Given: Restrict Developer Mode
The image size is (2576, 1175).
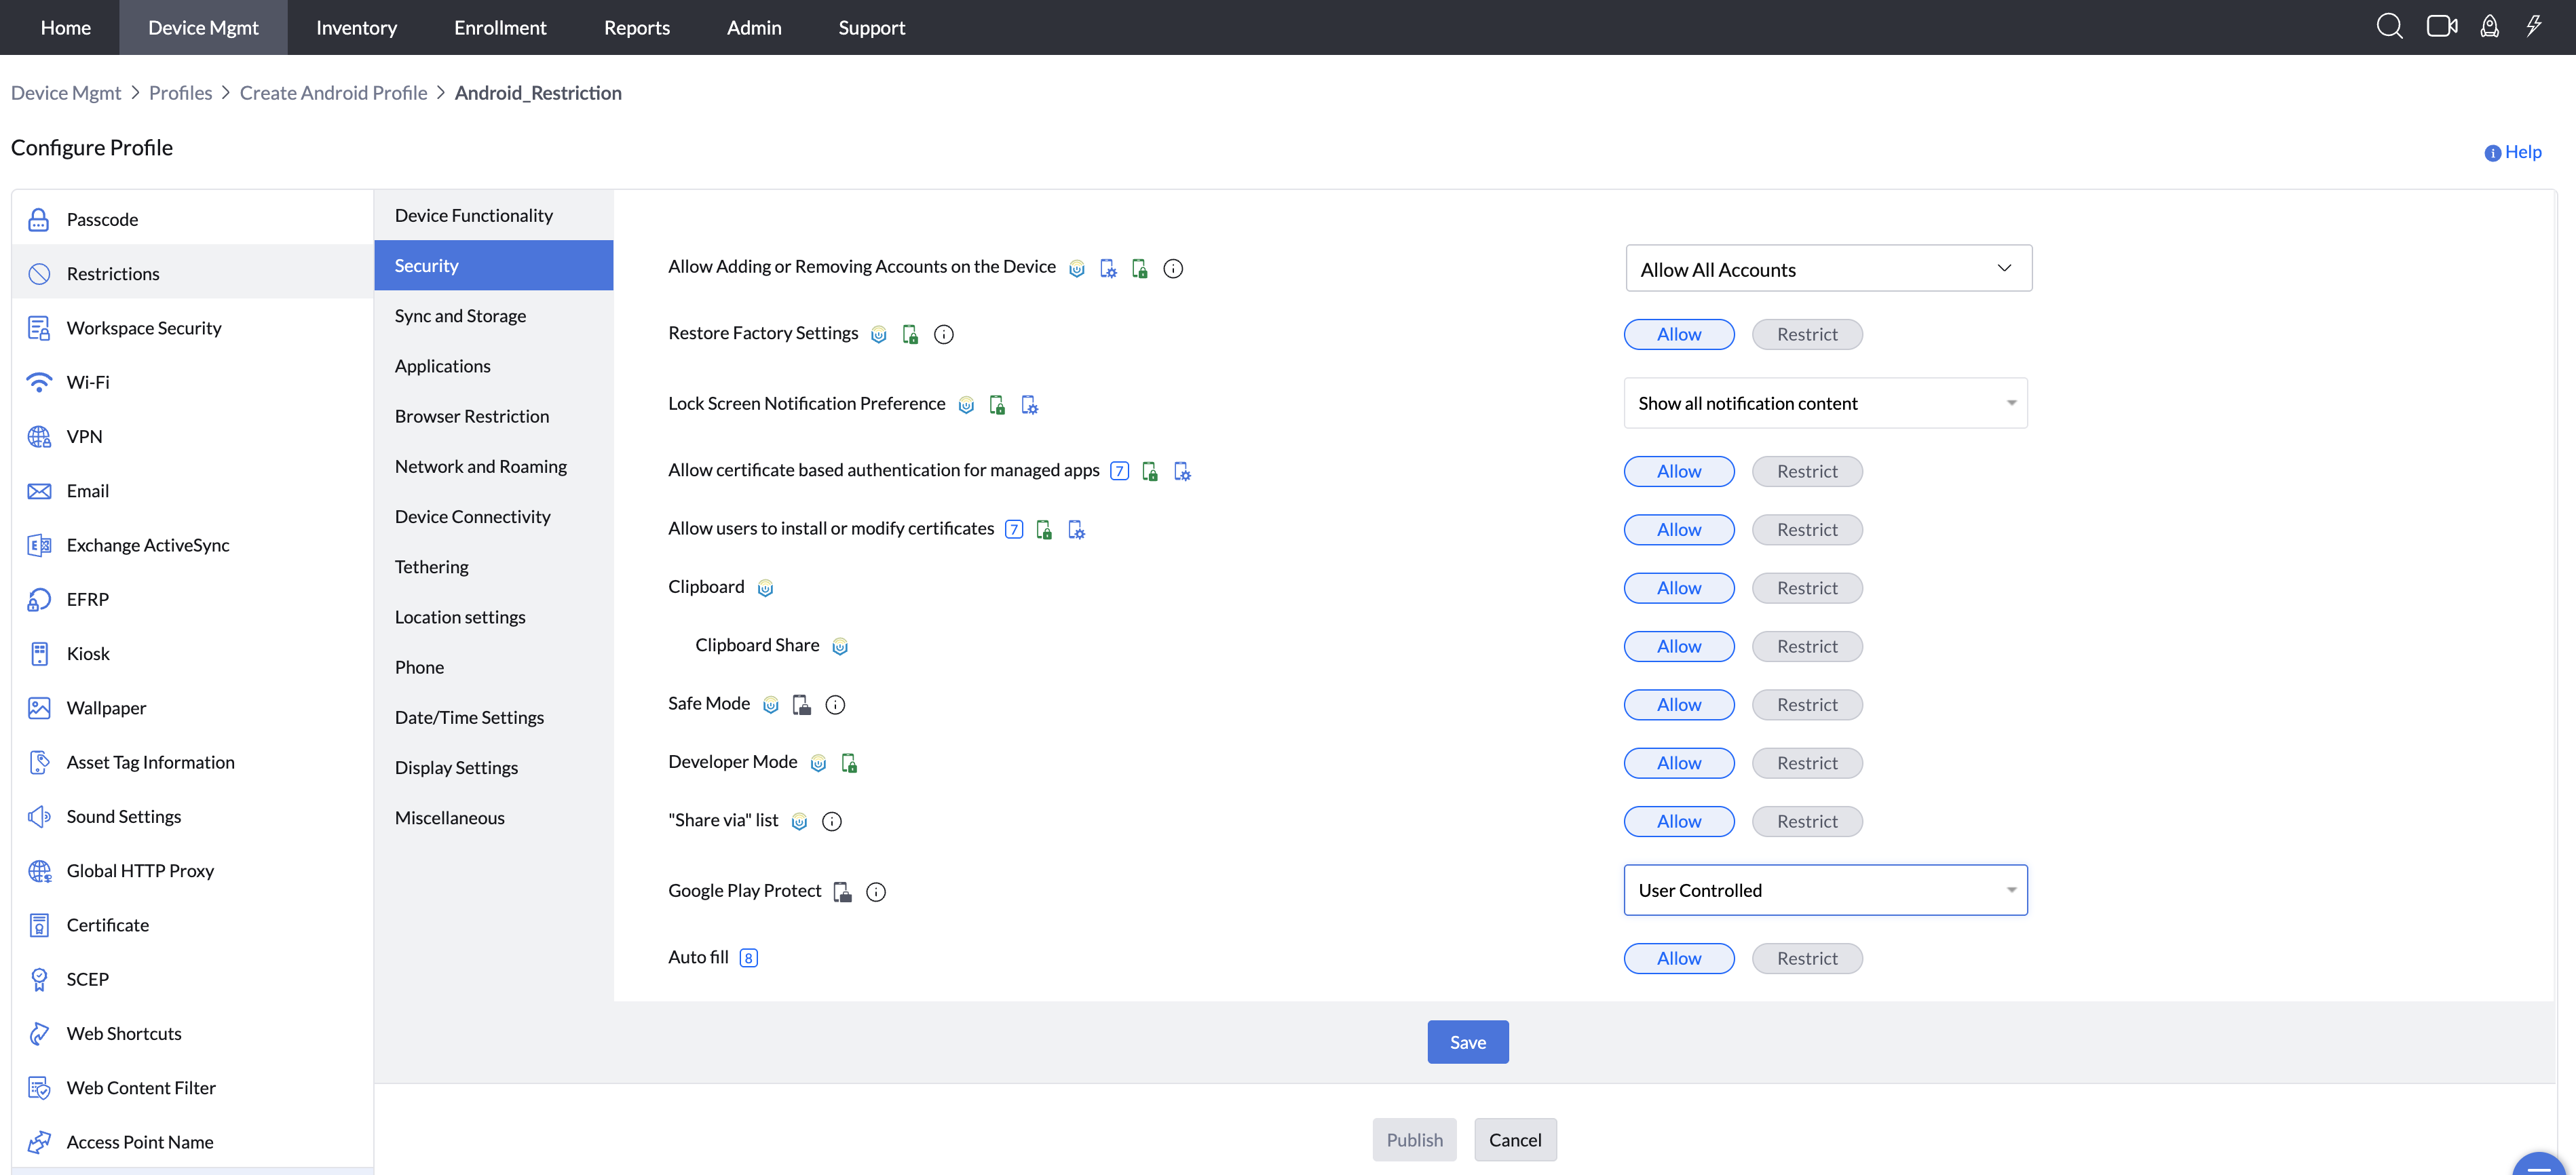Looking at the screenshot, I should pos(1806,762).
